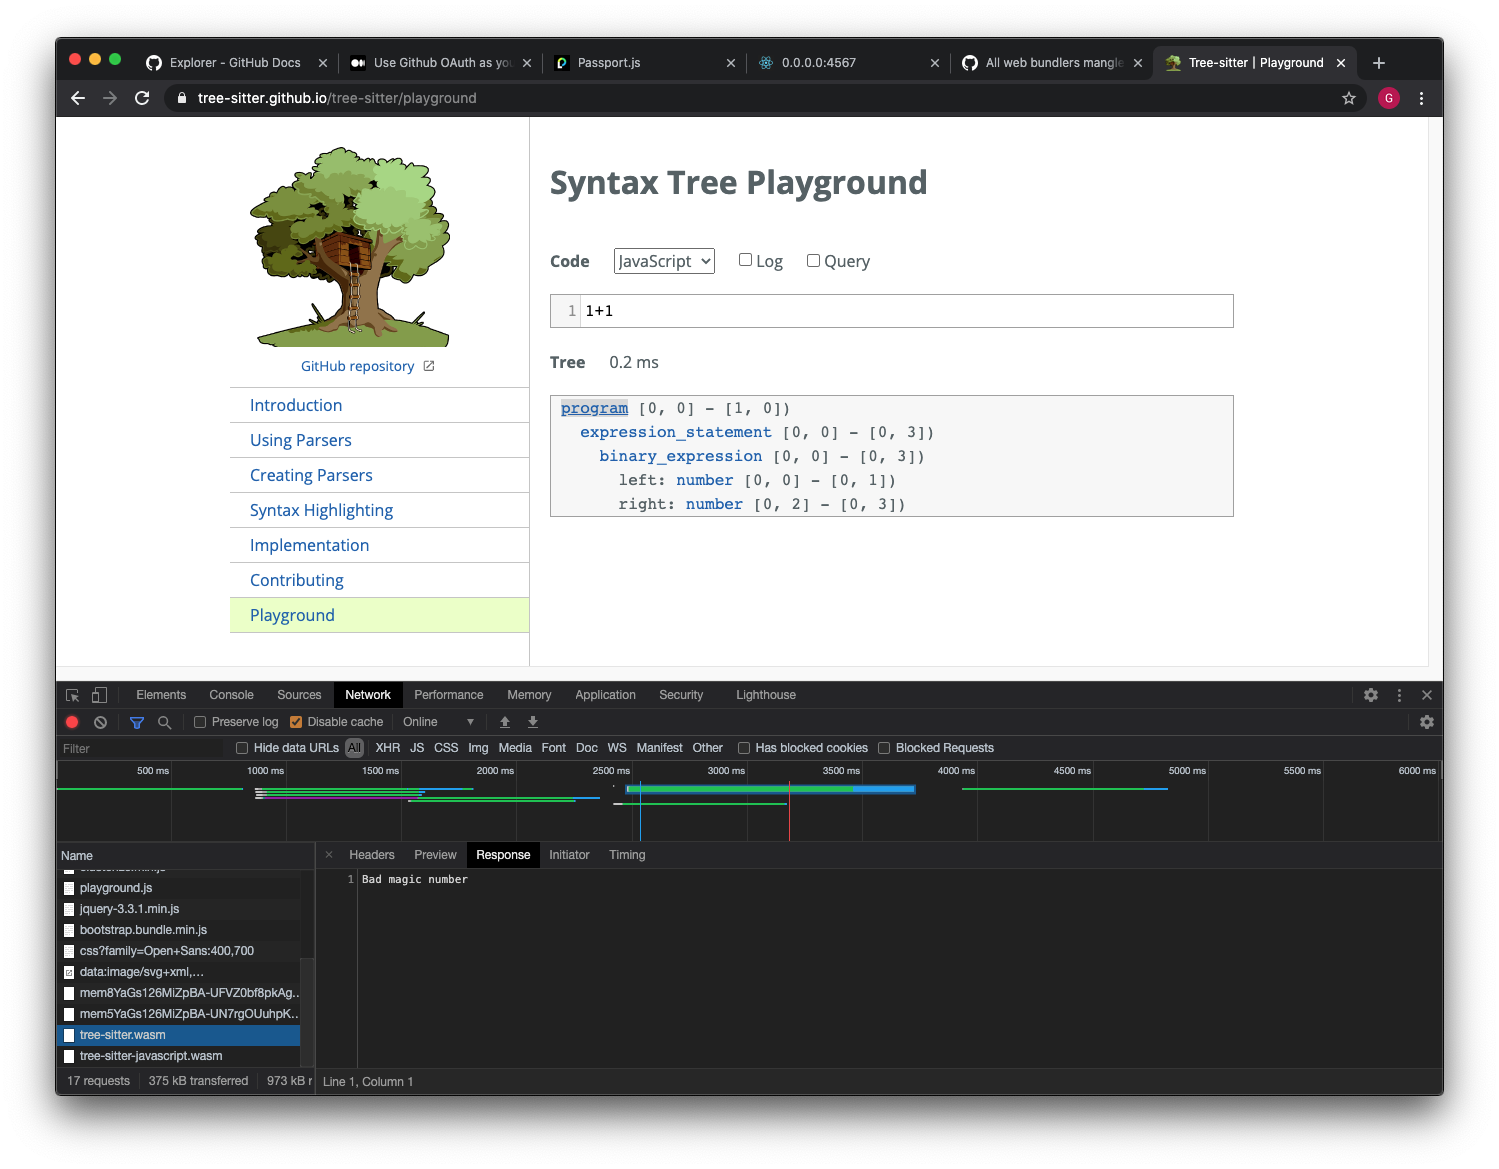Toggle the device toolbar icon
Screen dimensions: 1499x1169
pos(97,694)
